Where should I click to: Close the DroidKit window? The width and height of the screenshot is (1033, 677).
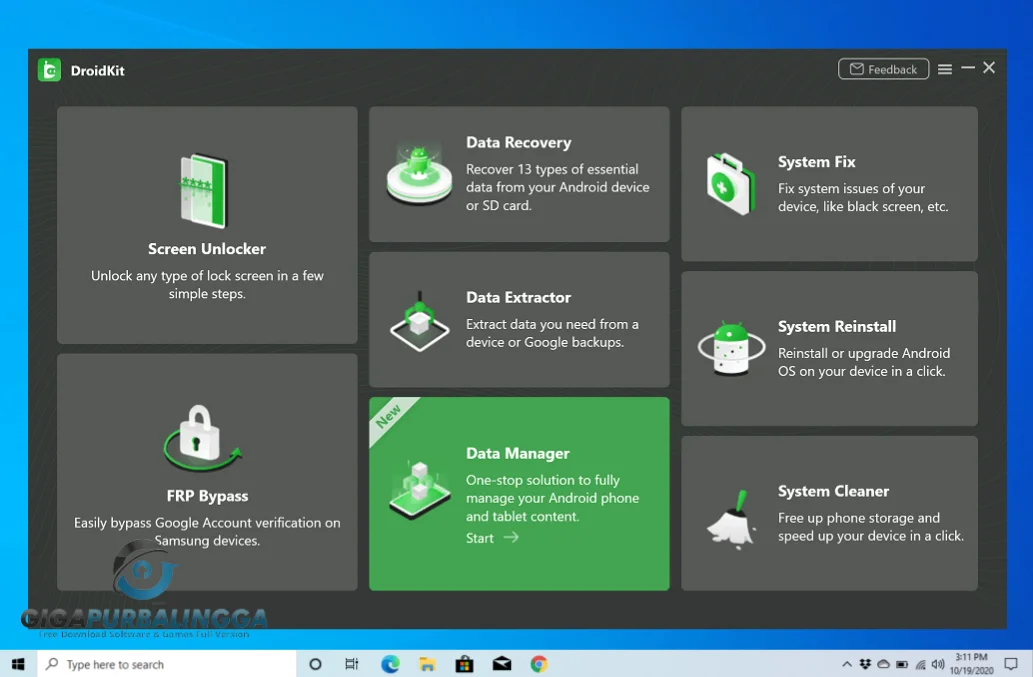coord(989,68)
